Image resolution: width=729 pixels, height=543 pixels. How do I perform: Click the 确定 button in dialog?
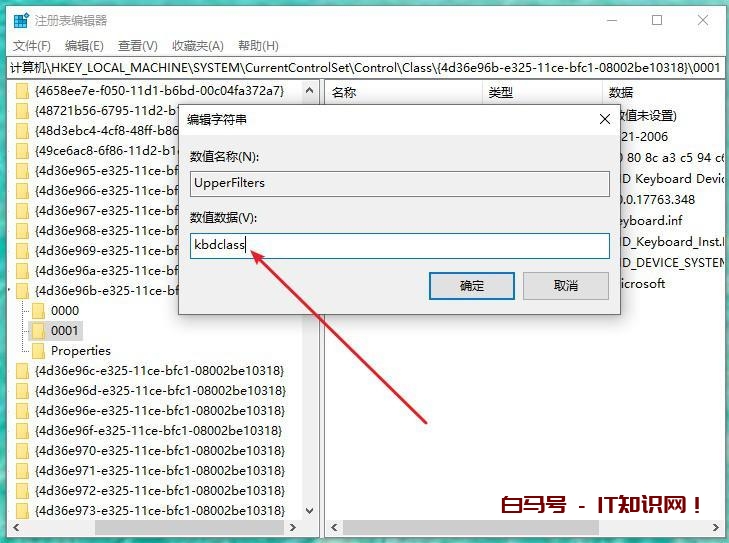click(471, 285)
